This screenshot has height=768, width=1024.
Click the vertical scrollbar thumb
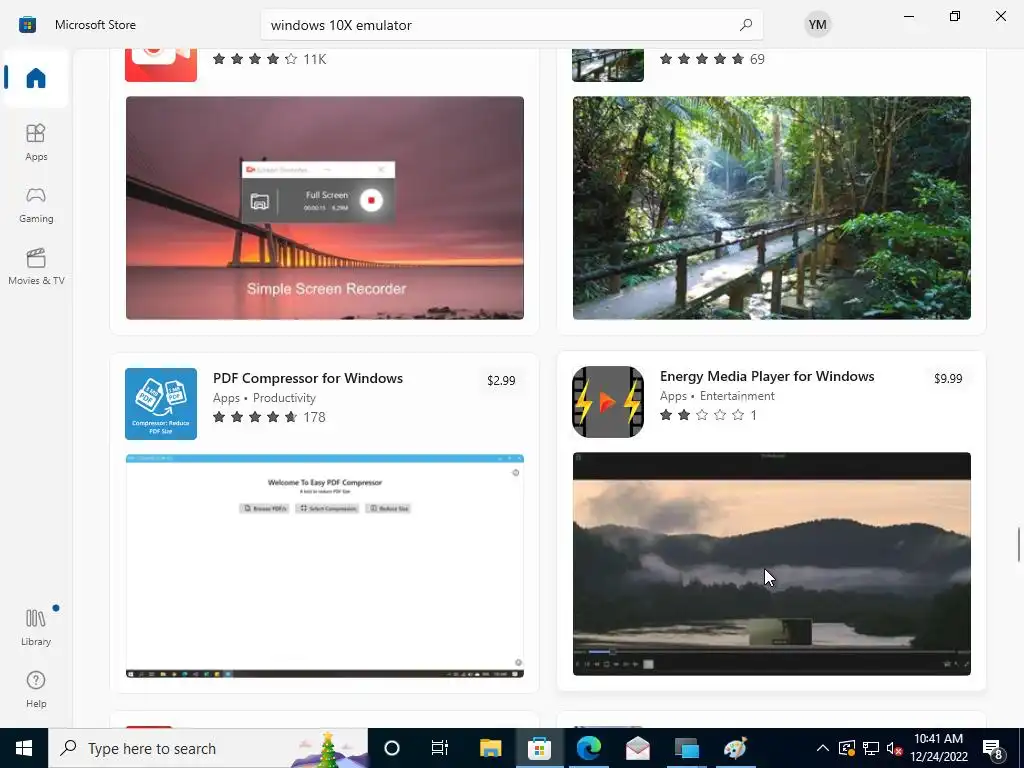pos(1018,543)
